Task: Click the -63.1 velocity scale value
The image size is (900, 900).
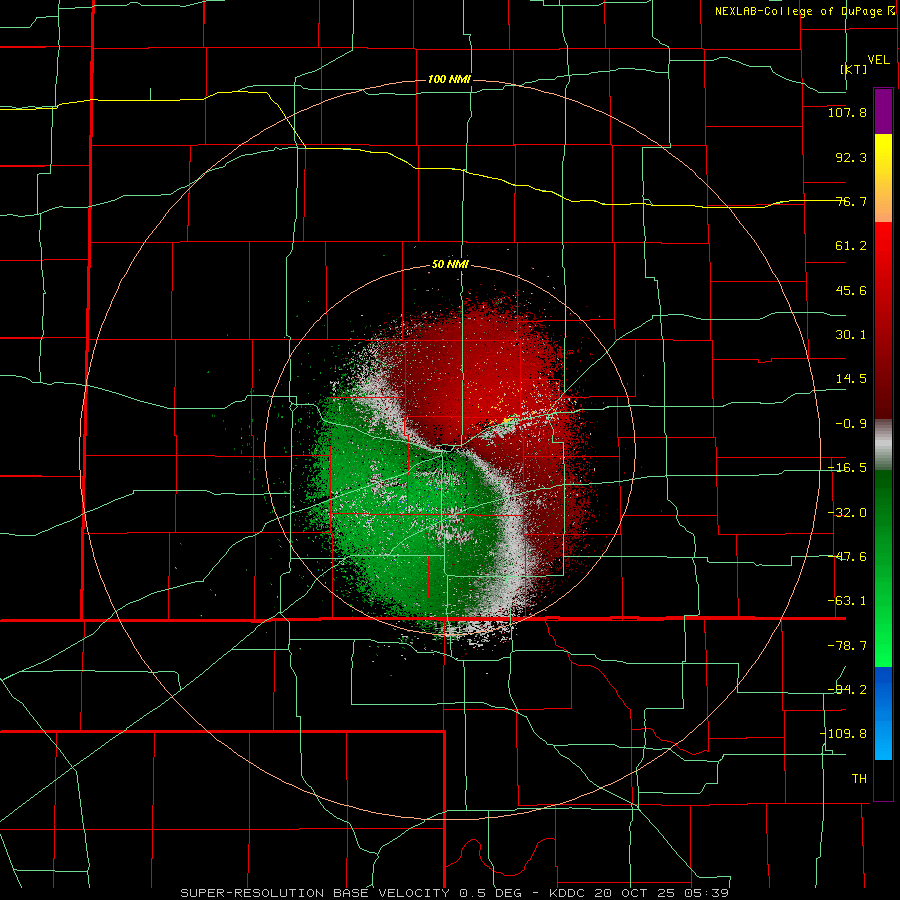Action: [847, 601]
